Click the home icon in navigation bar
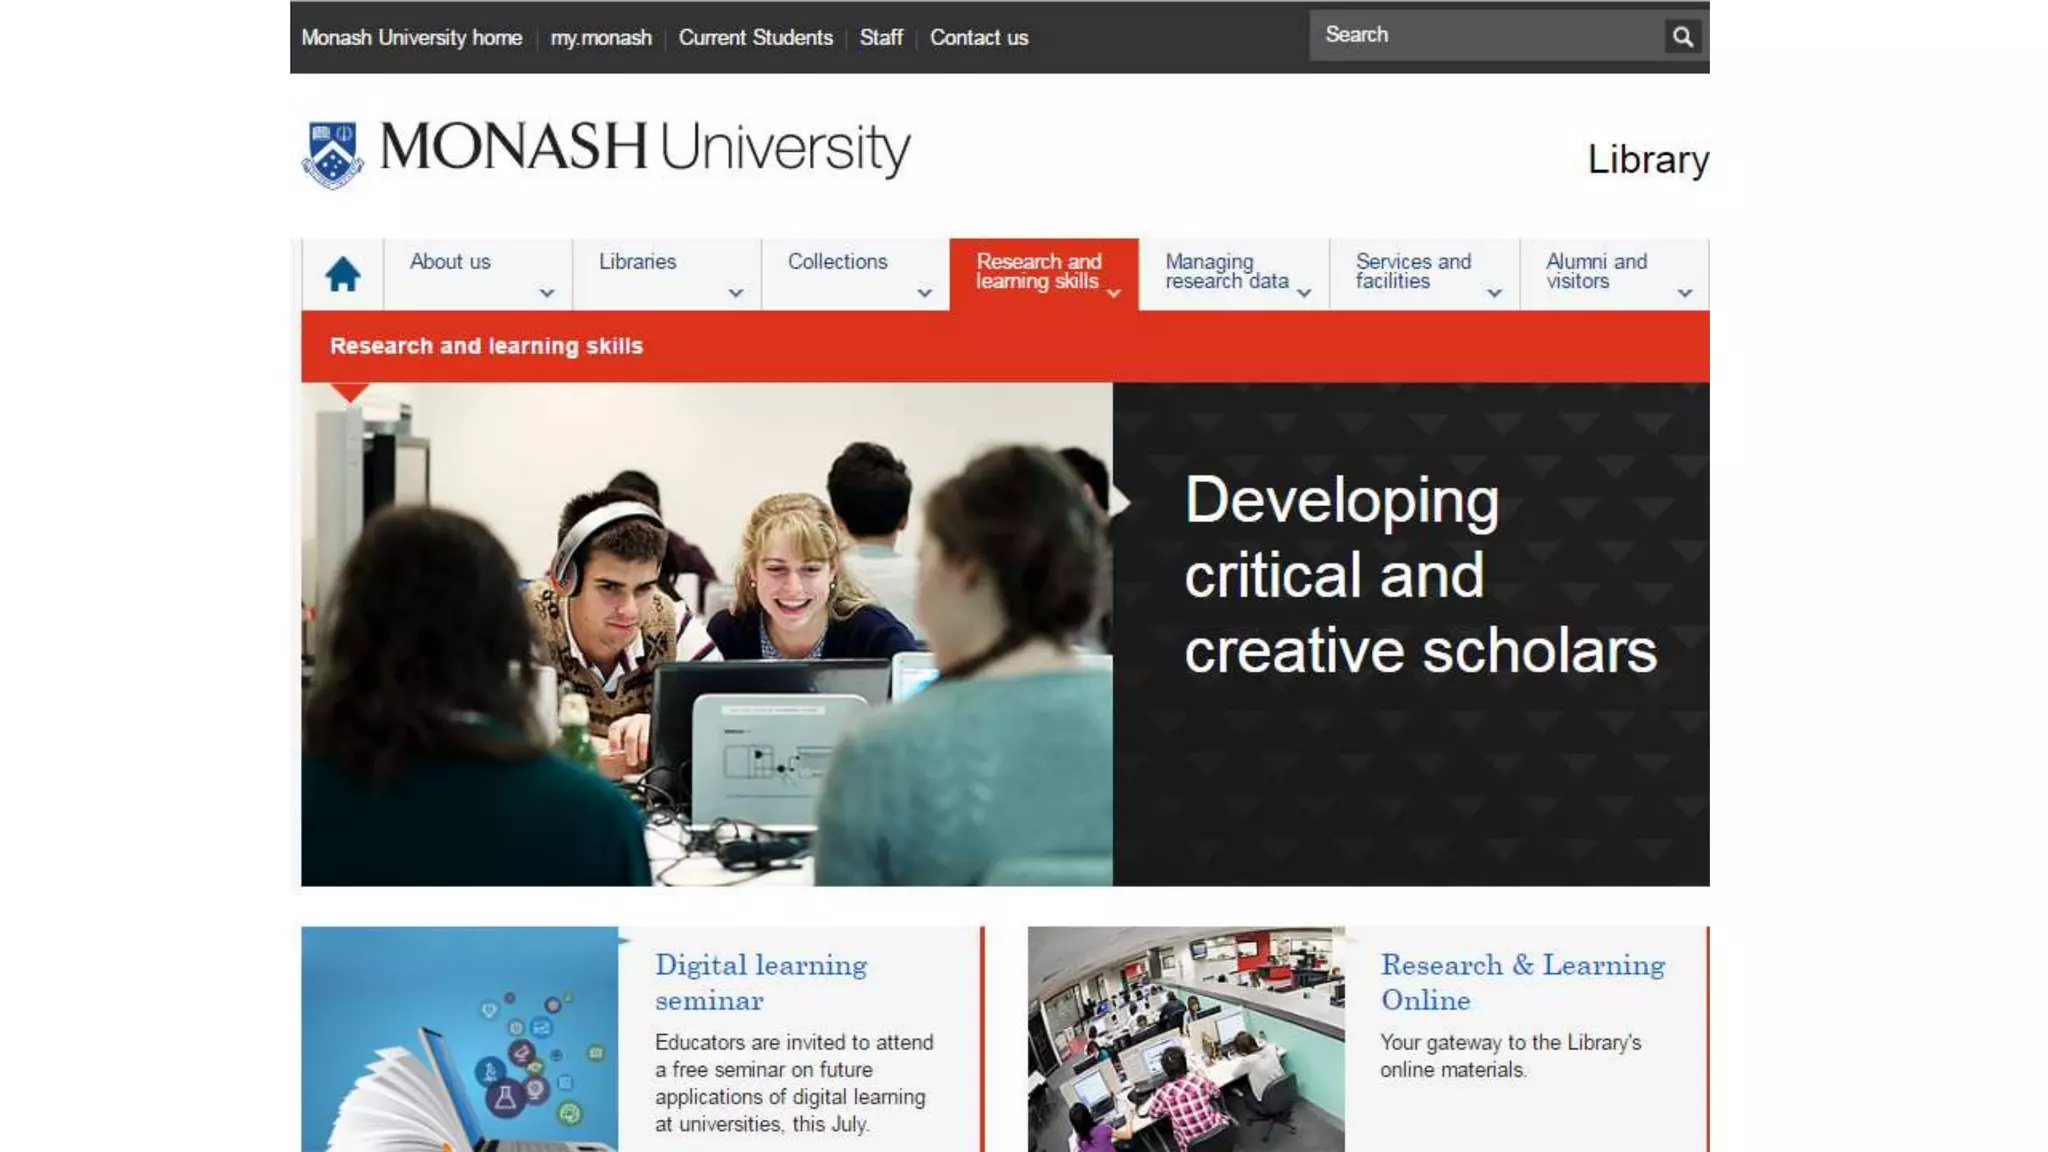 click(x=342, y=274)
